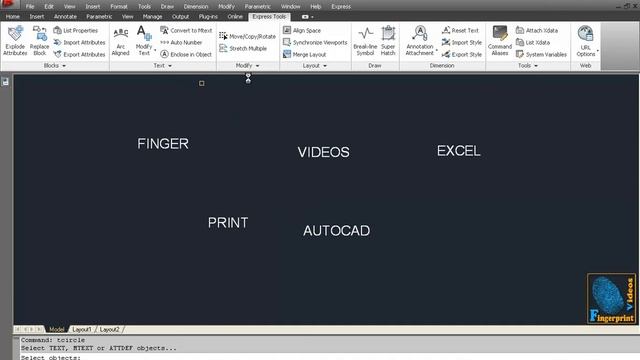Open the Layout2 tab
The image size is (640, 360).
110,329
